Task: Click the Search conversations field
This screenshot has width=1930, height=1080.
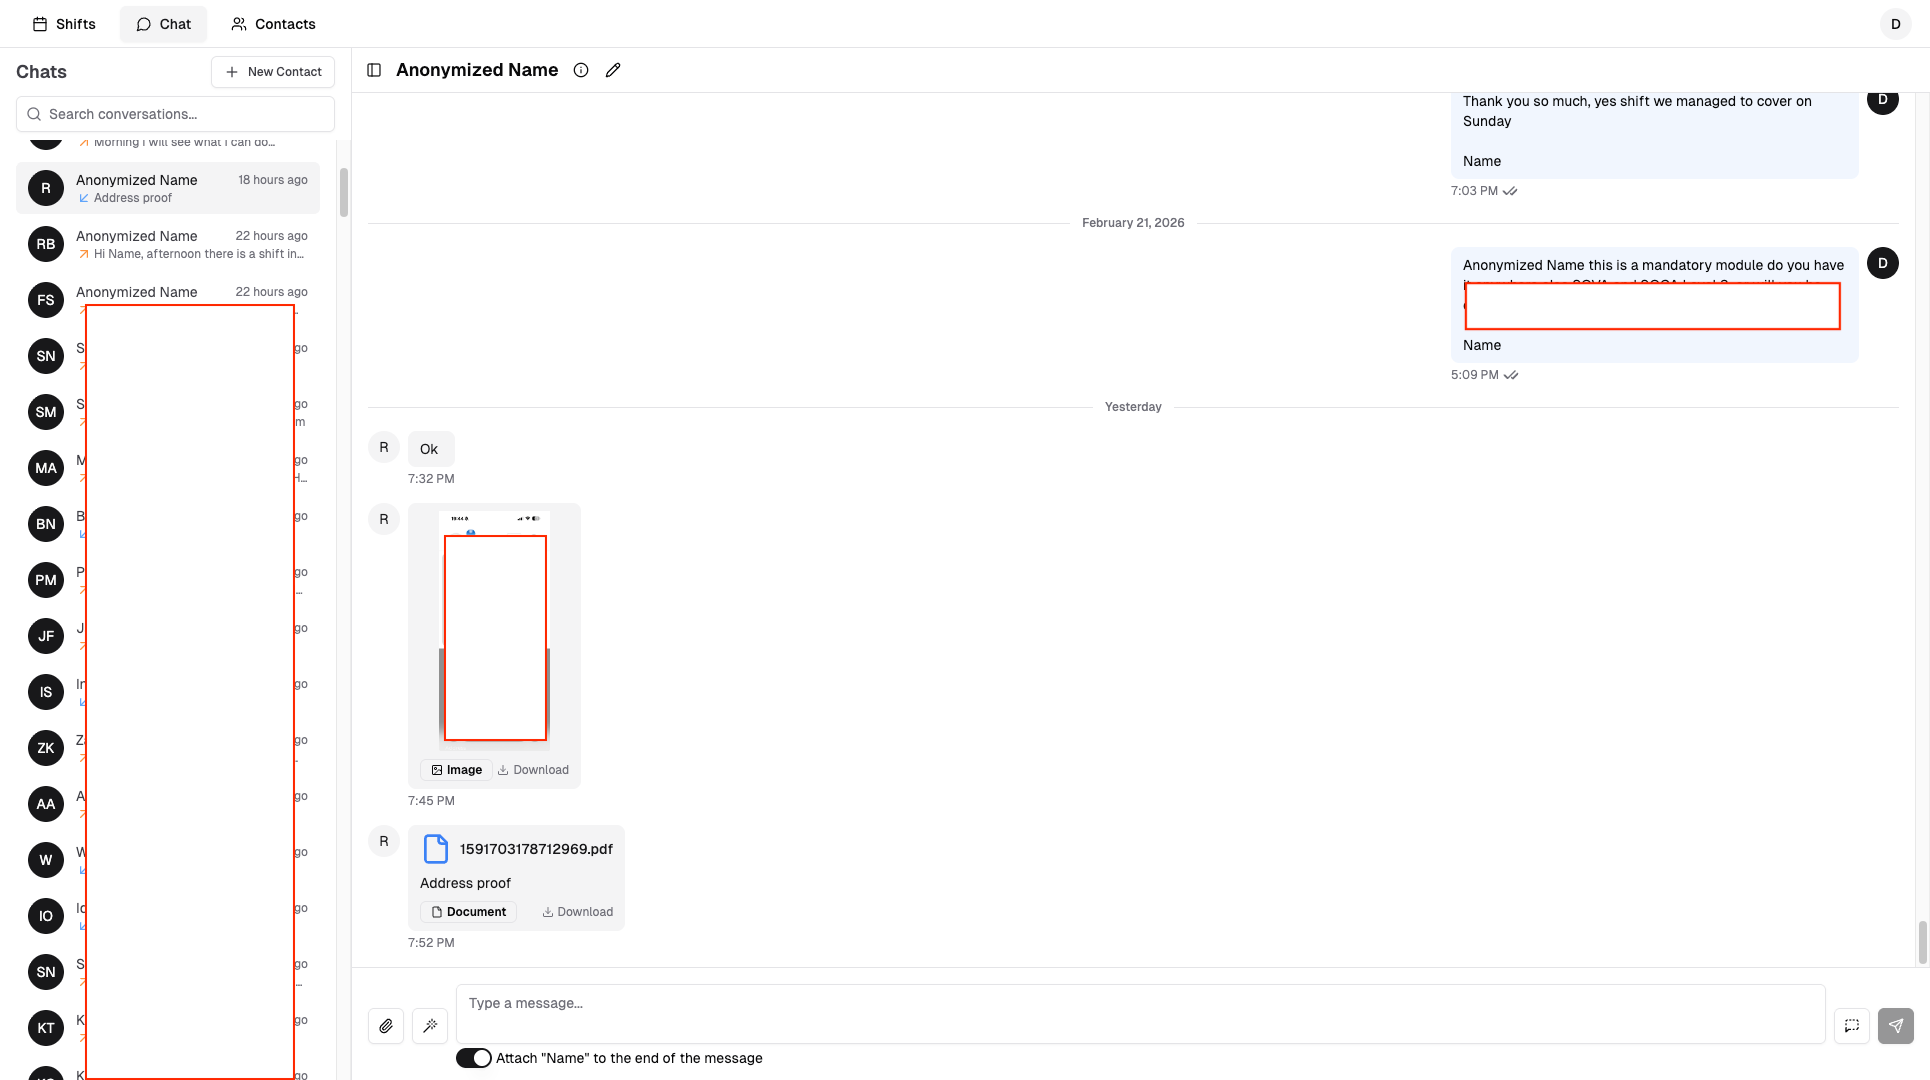Action: click(x=175, y=114)
